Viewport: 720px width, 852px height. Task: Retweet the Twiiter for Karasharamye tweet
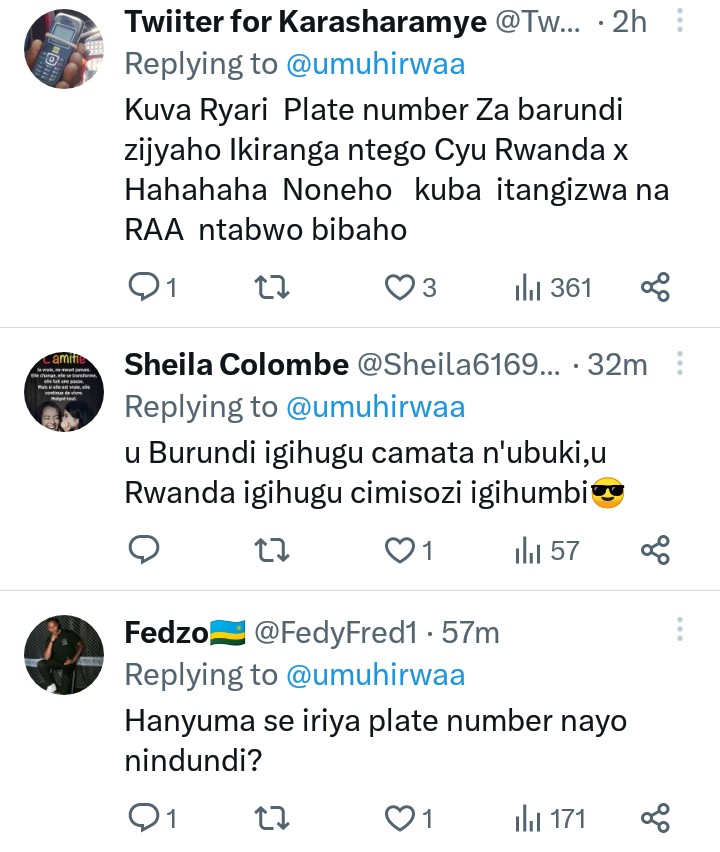click(x=272, y=288)
